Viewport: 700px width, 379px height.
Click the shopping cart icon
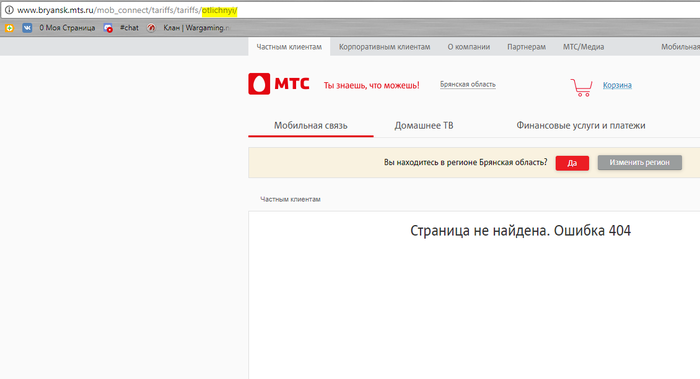(x=581, y=87)
